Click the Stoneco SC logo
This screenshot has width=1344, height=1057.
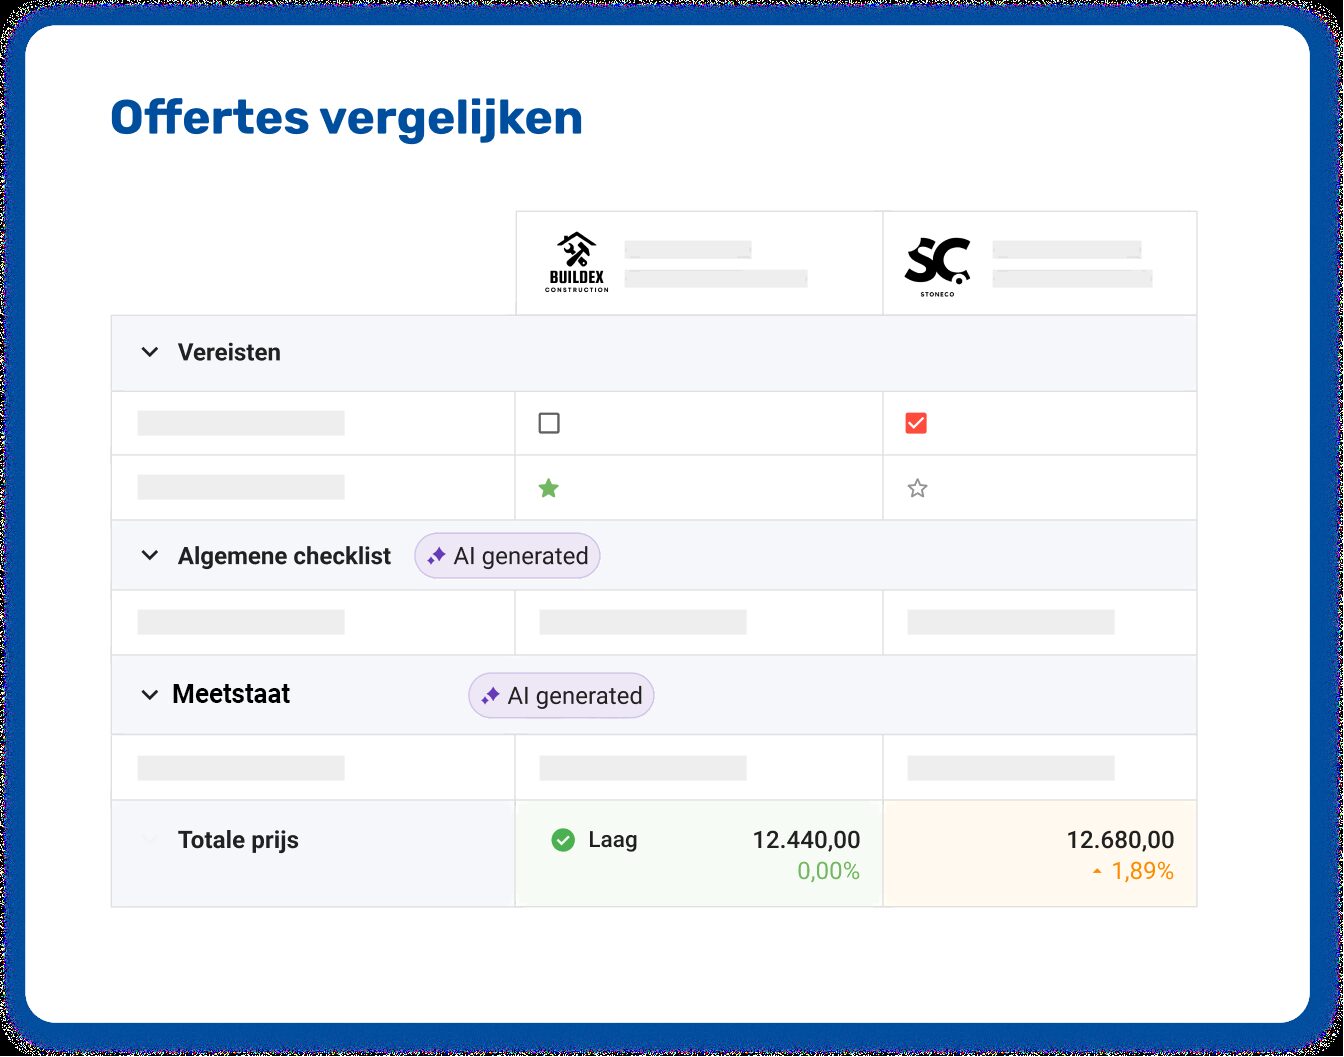[937, 266]
